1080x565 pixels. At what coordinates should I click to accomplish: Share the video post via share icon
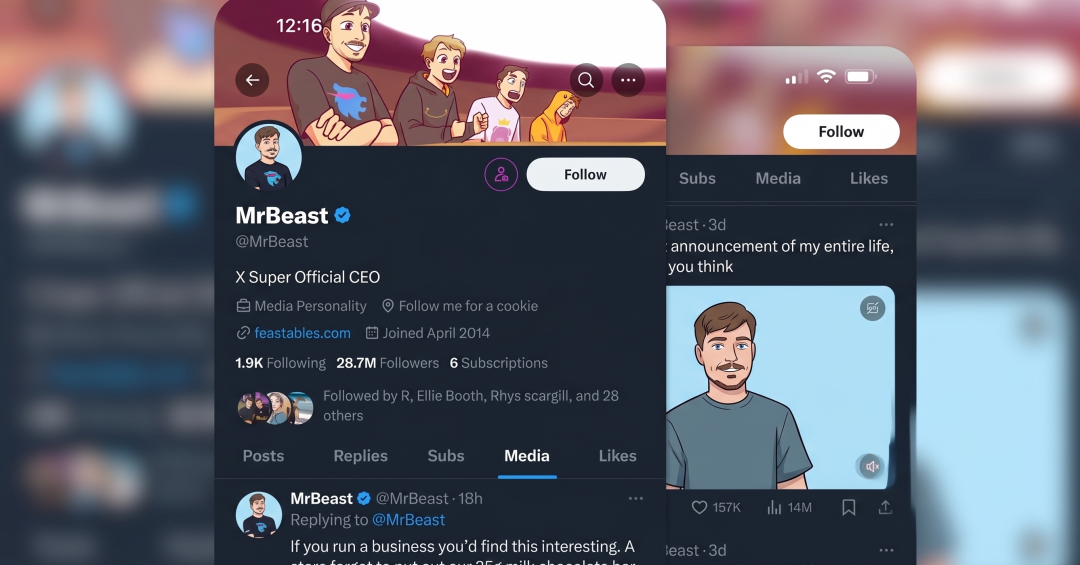pos(885,508)
